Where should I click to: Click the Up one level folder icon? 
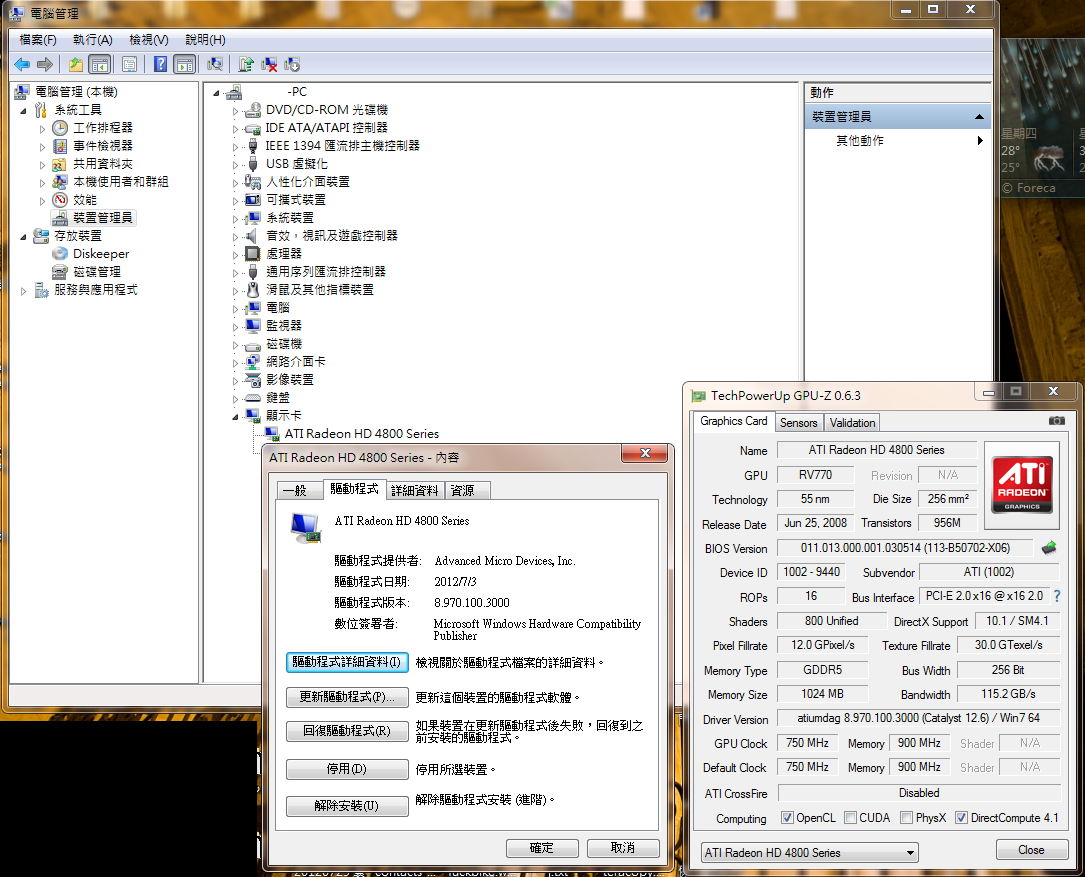tap(75, 64)
